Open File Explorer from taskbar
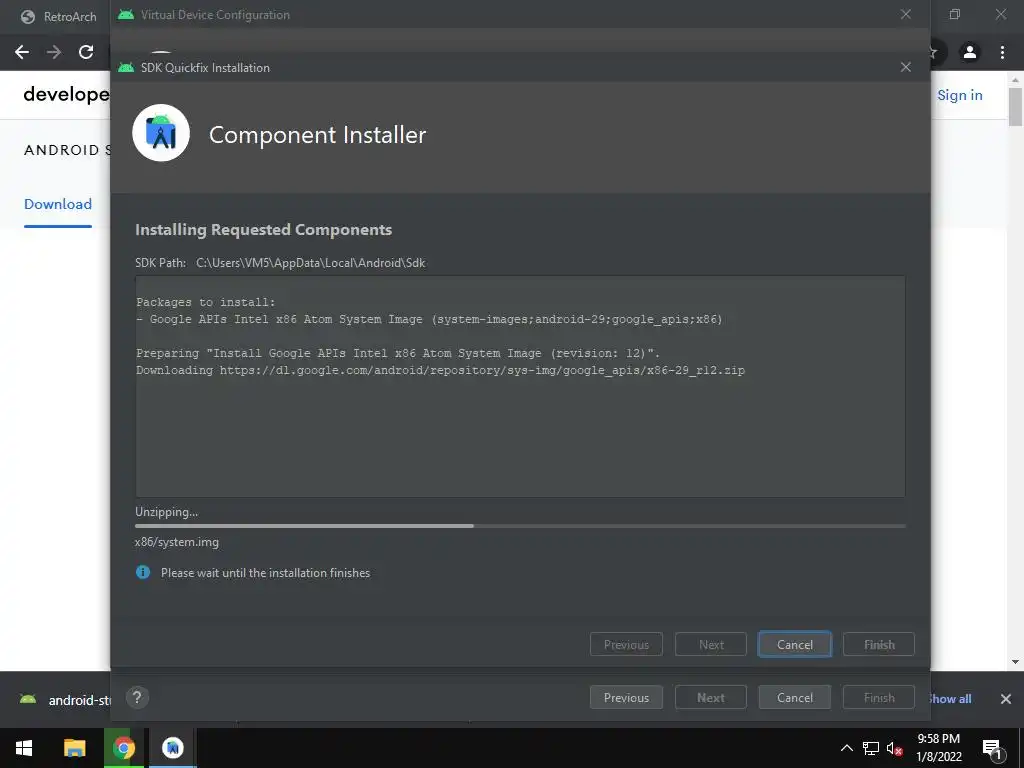 pyautogui.click(x=74, y=748)
